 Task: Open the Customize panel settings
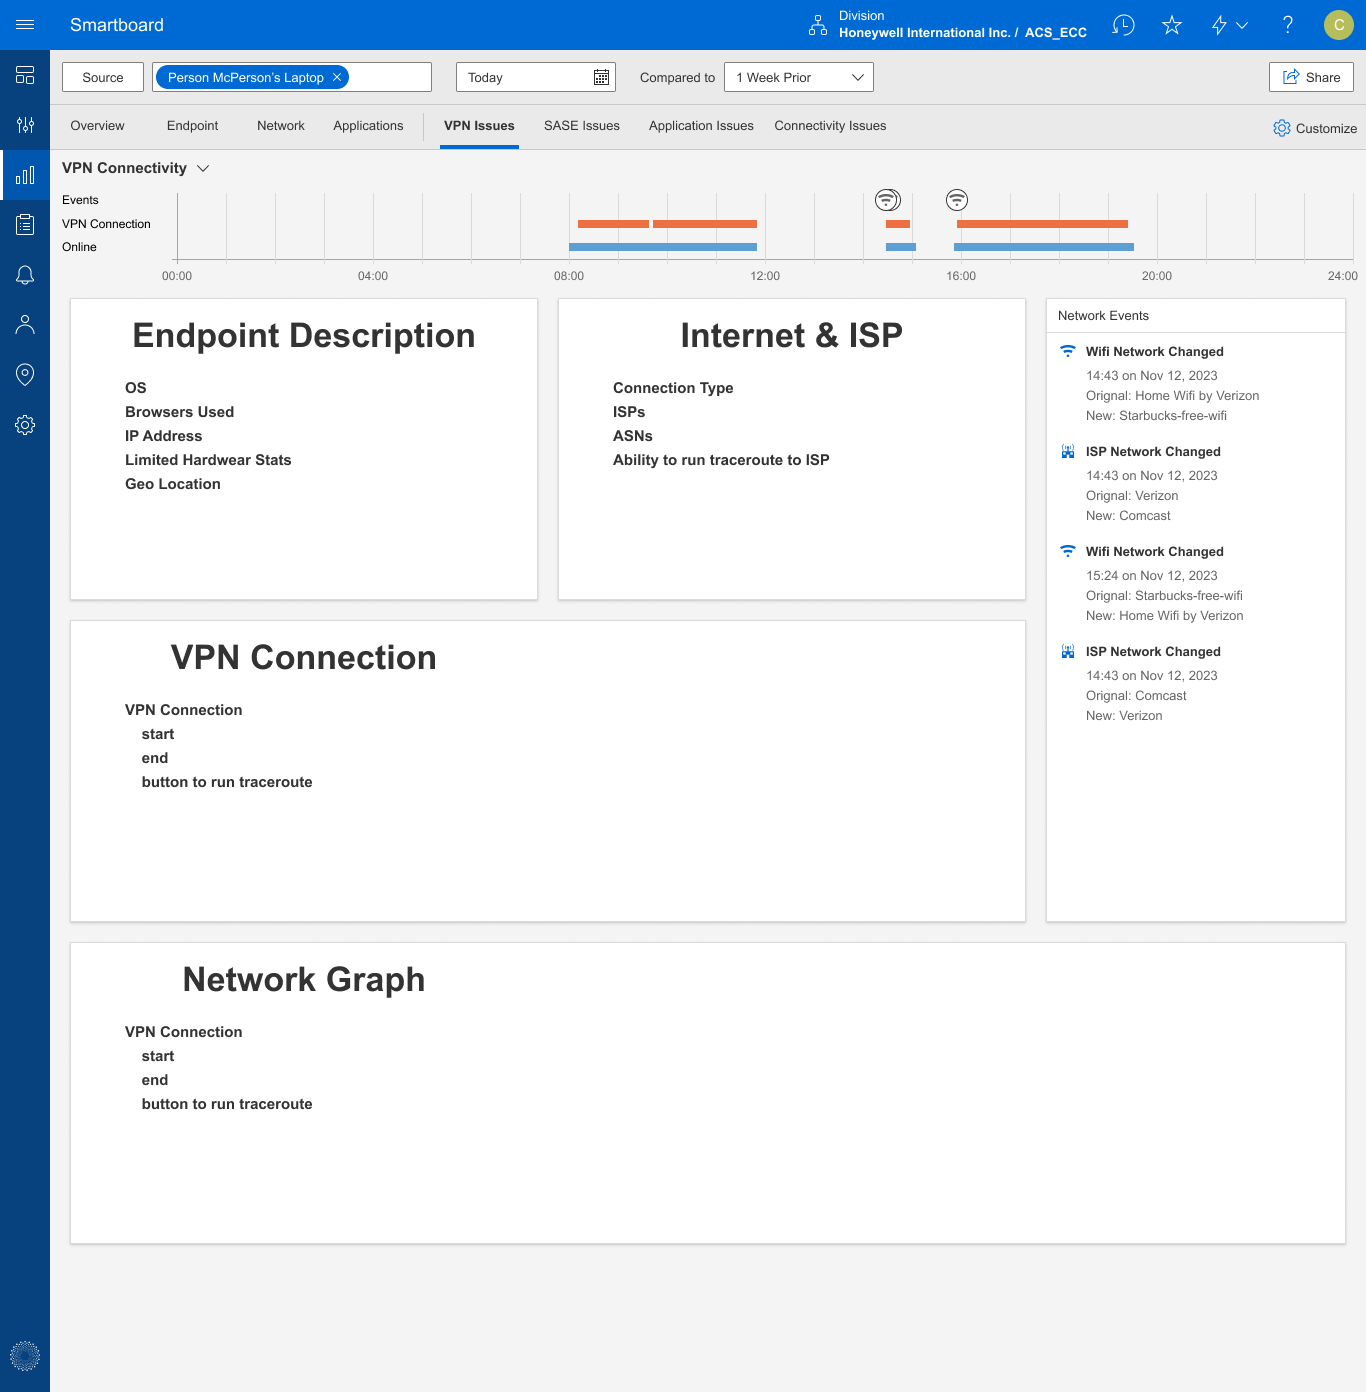click(x=1314, y=128)
